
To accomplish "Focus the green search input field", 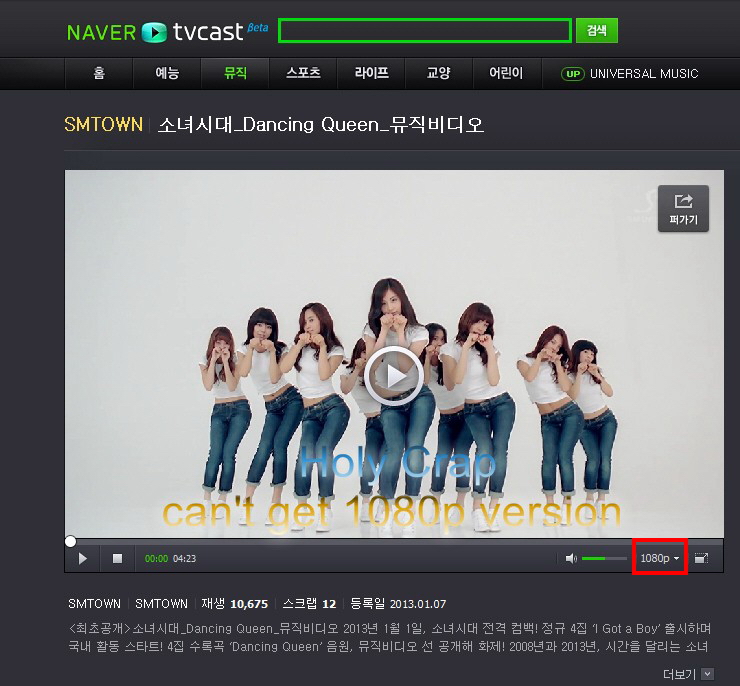I will point(425,31).
